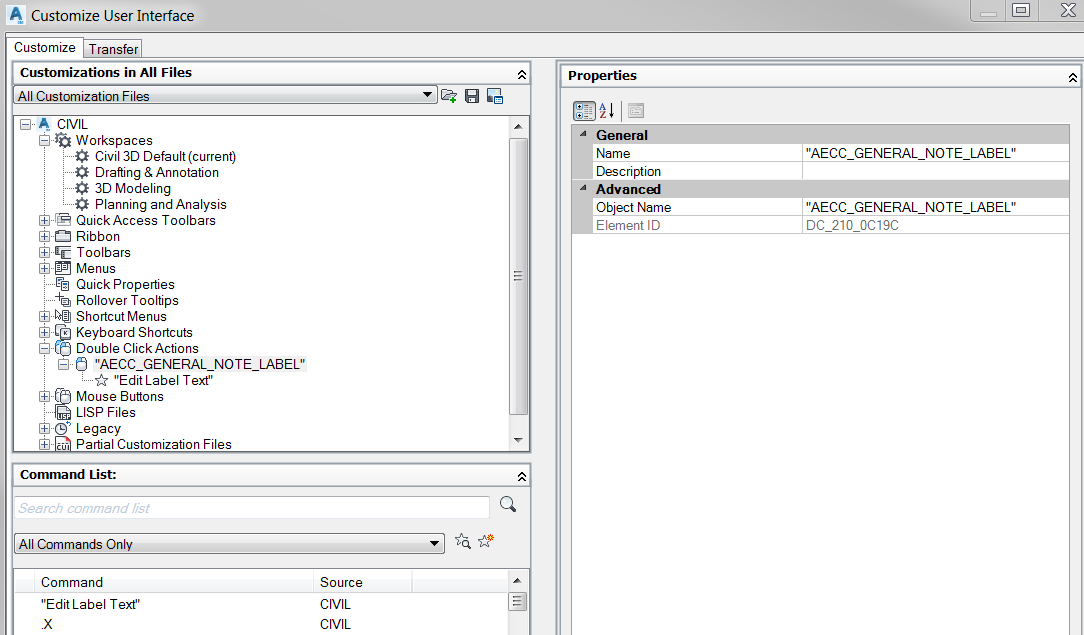Click the Ribbon folder icon

tap(63, 236)
